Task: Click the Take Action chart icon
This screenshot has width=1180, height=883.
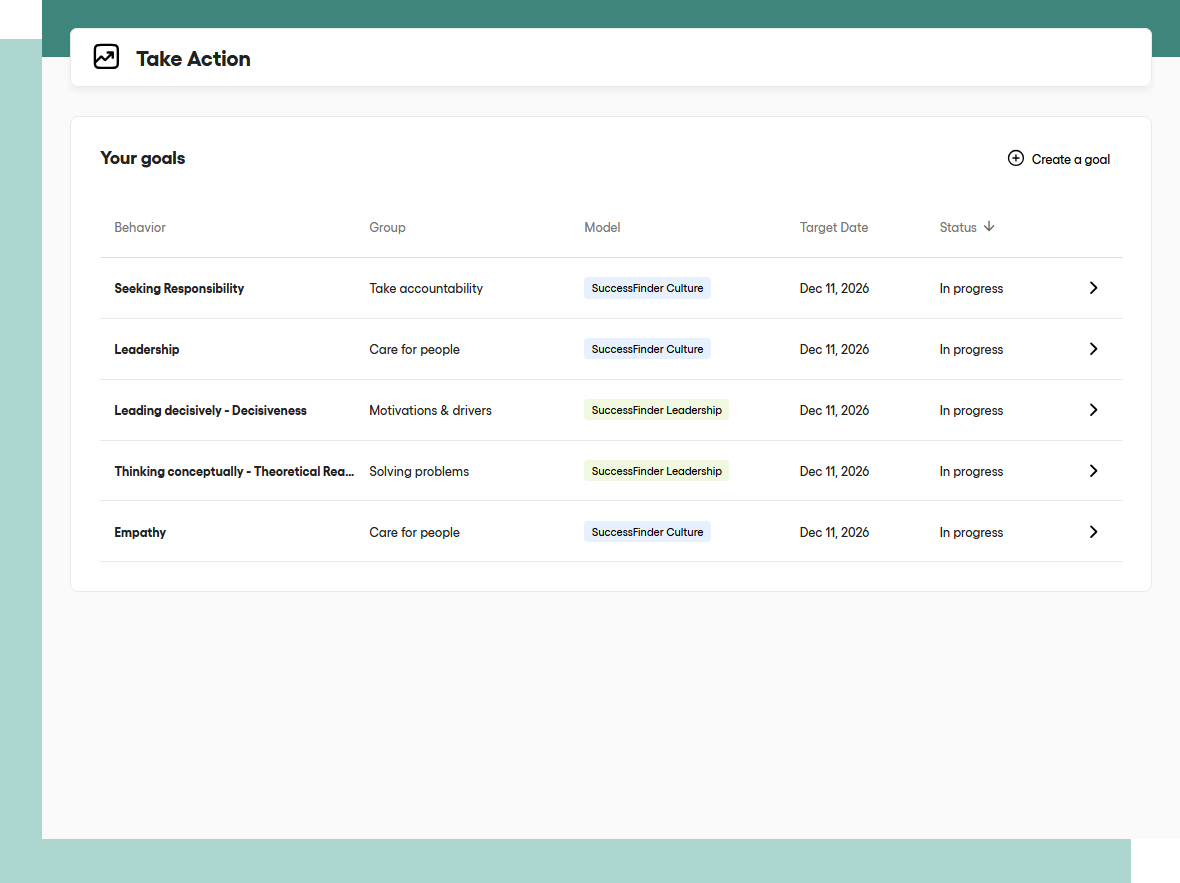Action: pos(106,56)
